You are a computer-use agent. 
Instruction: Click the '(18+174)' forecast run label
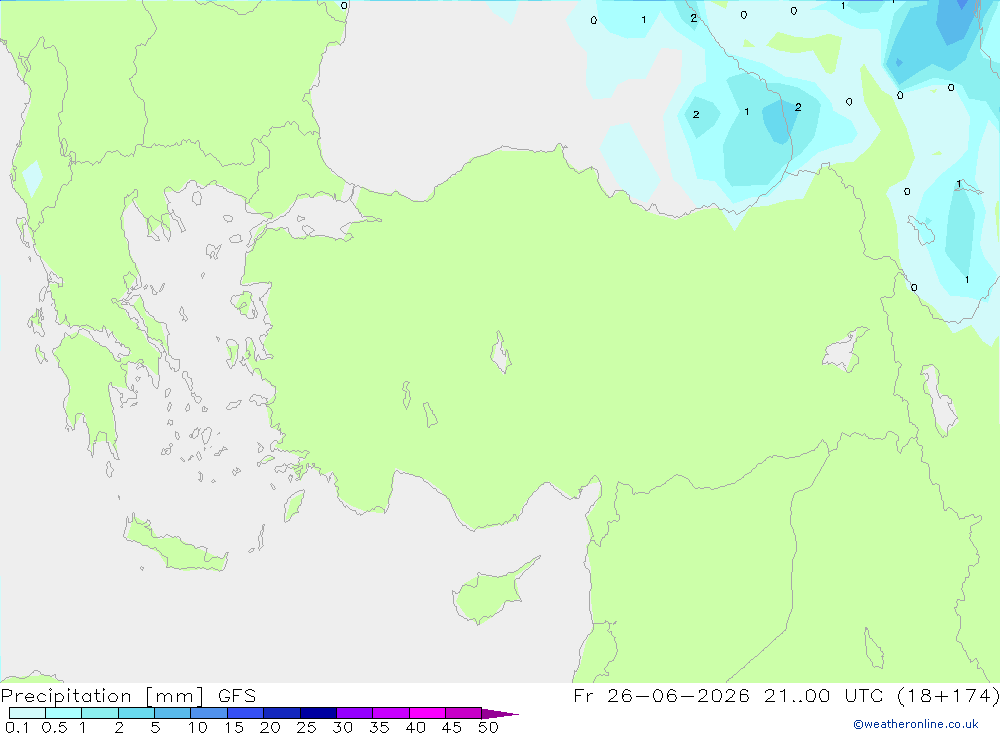click(x=948, y=695)
